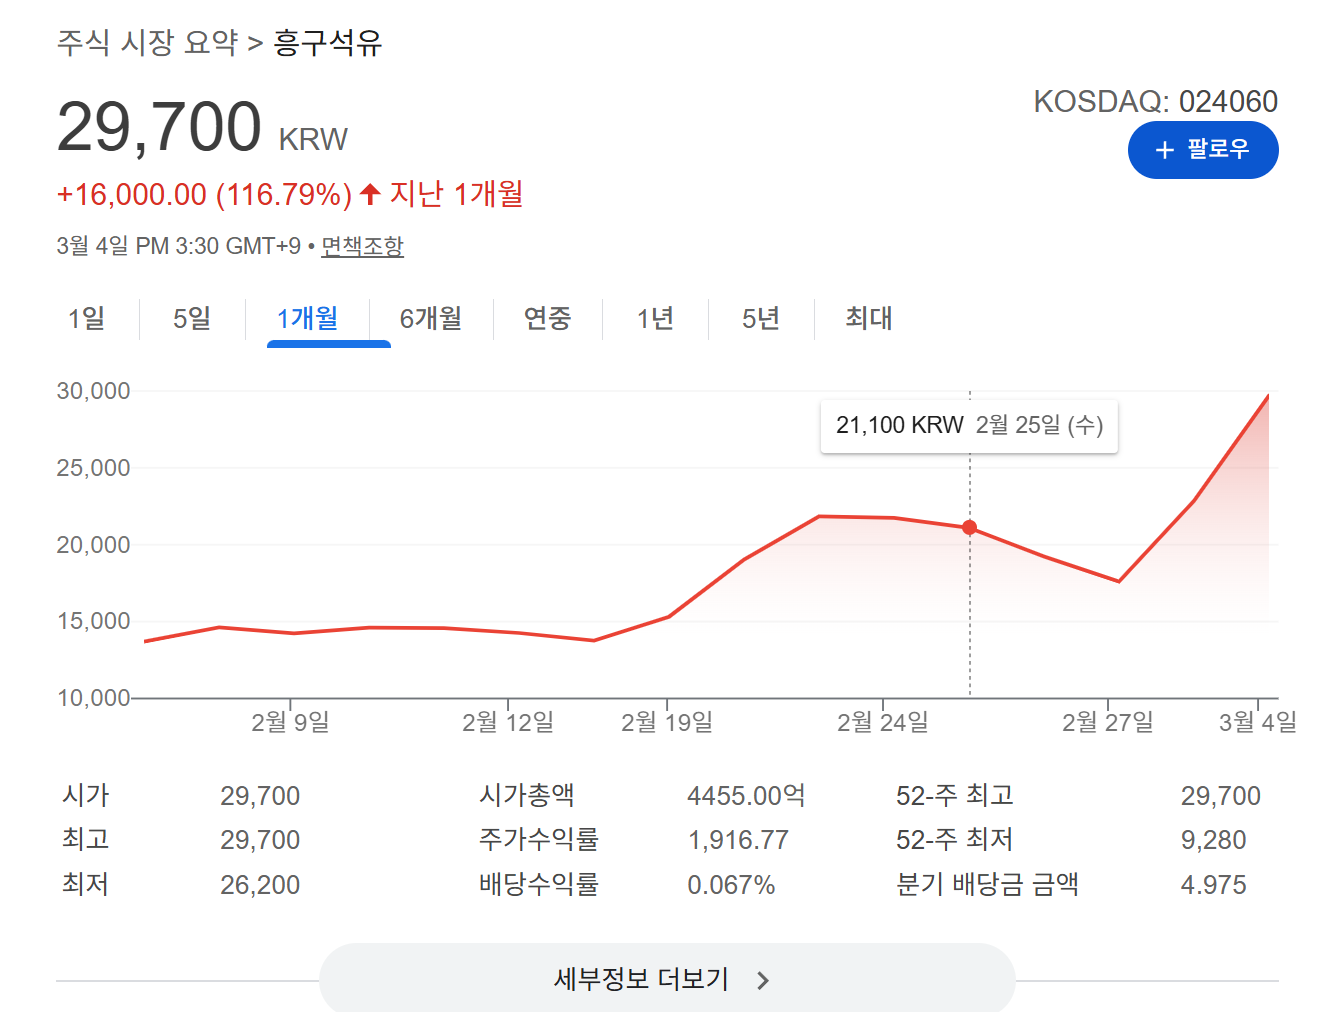Keep the 1개월 tab selected by clicking it

[308, 318]
